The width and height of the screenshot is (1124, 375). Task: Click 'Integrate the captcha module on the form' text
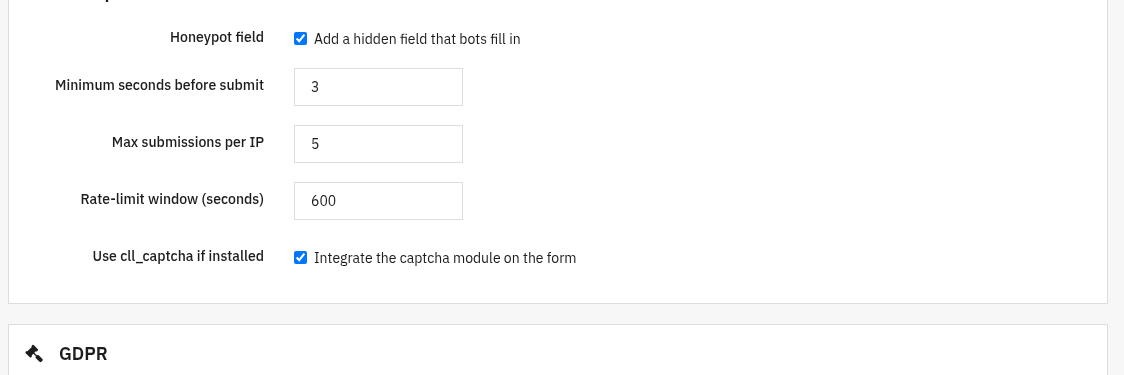[x=445, y=258]
